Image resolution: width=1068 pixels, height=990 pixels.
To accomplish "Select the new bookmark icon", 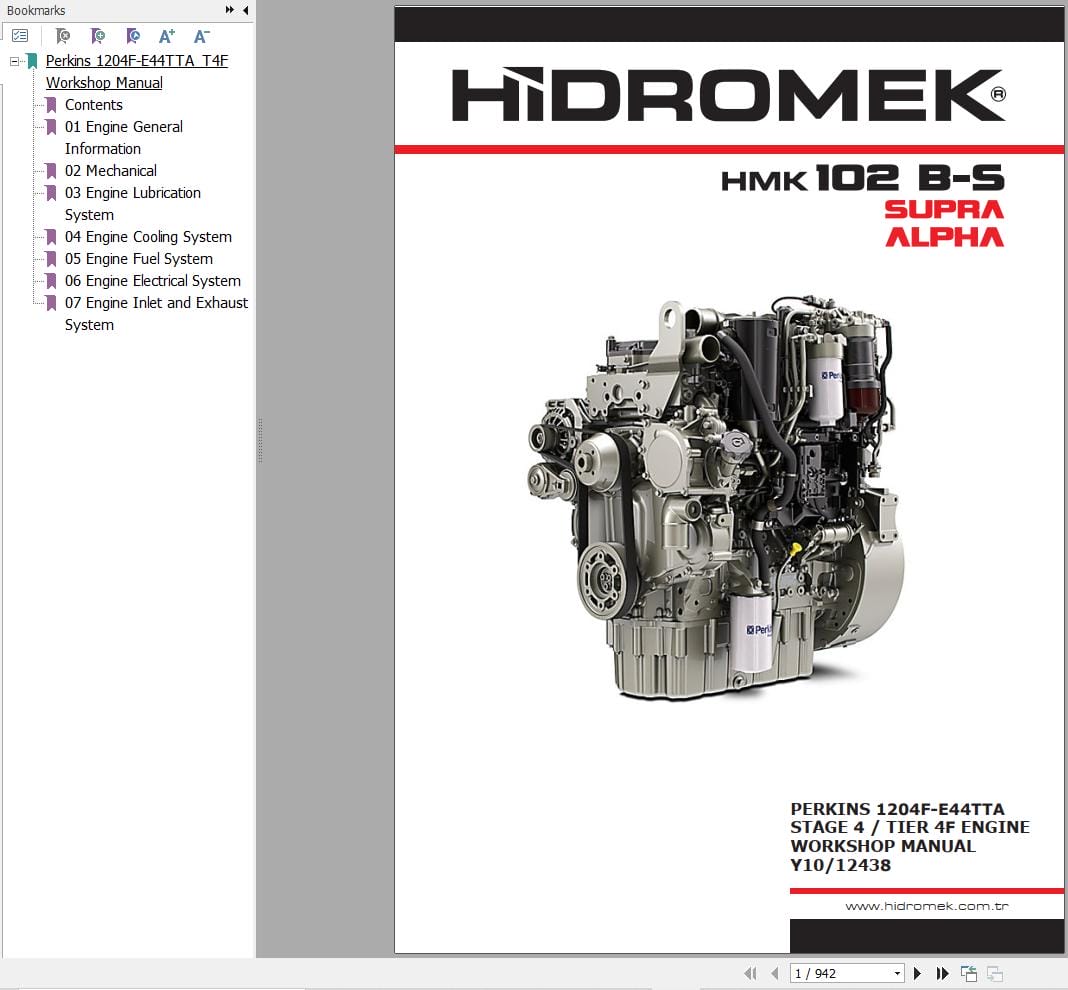I will (x=98, y=34).
